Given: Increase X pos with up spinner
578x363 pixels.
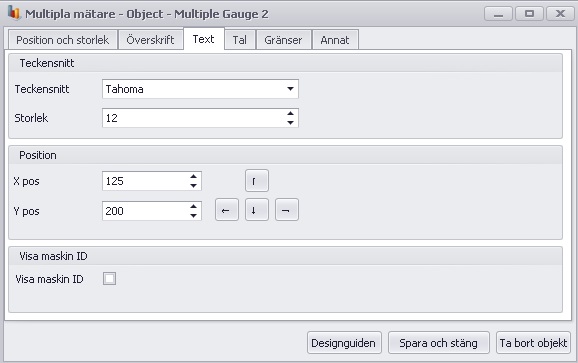Looking at the screenshot, I should point(194,177).
